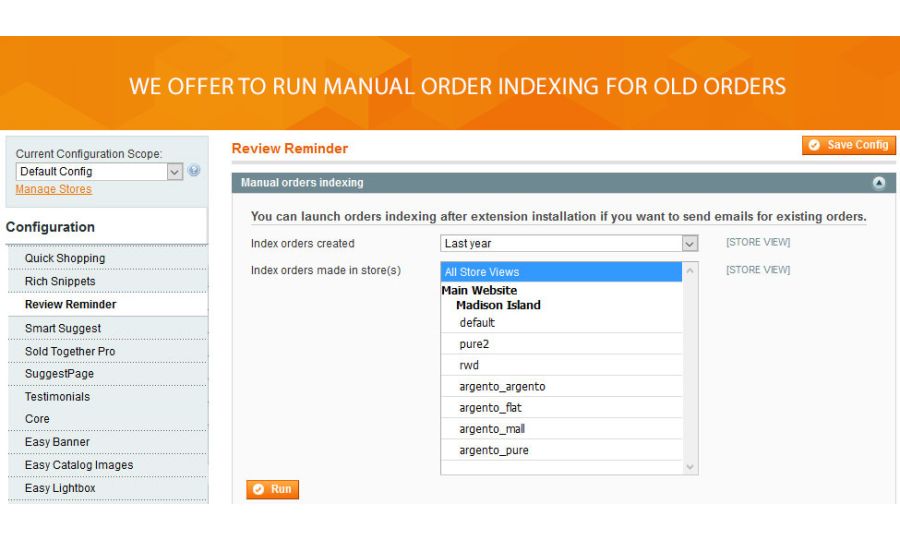Screen dimensions: 900x540
Task: Open the Current Configuration Scope dropdown
Action: (100, 172)
